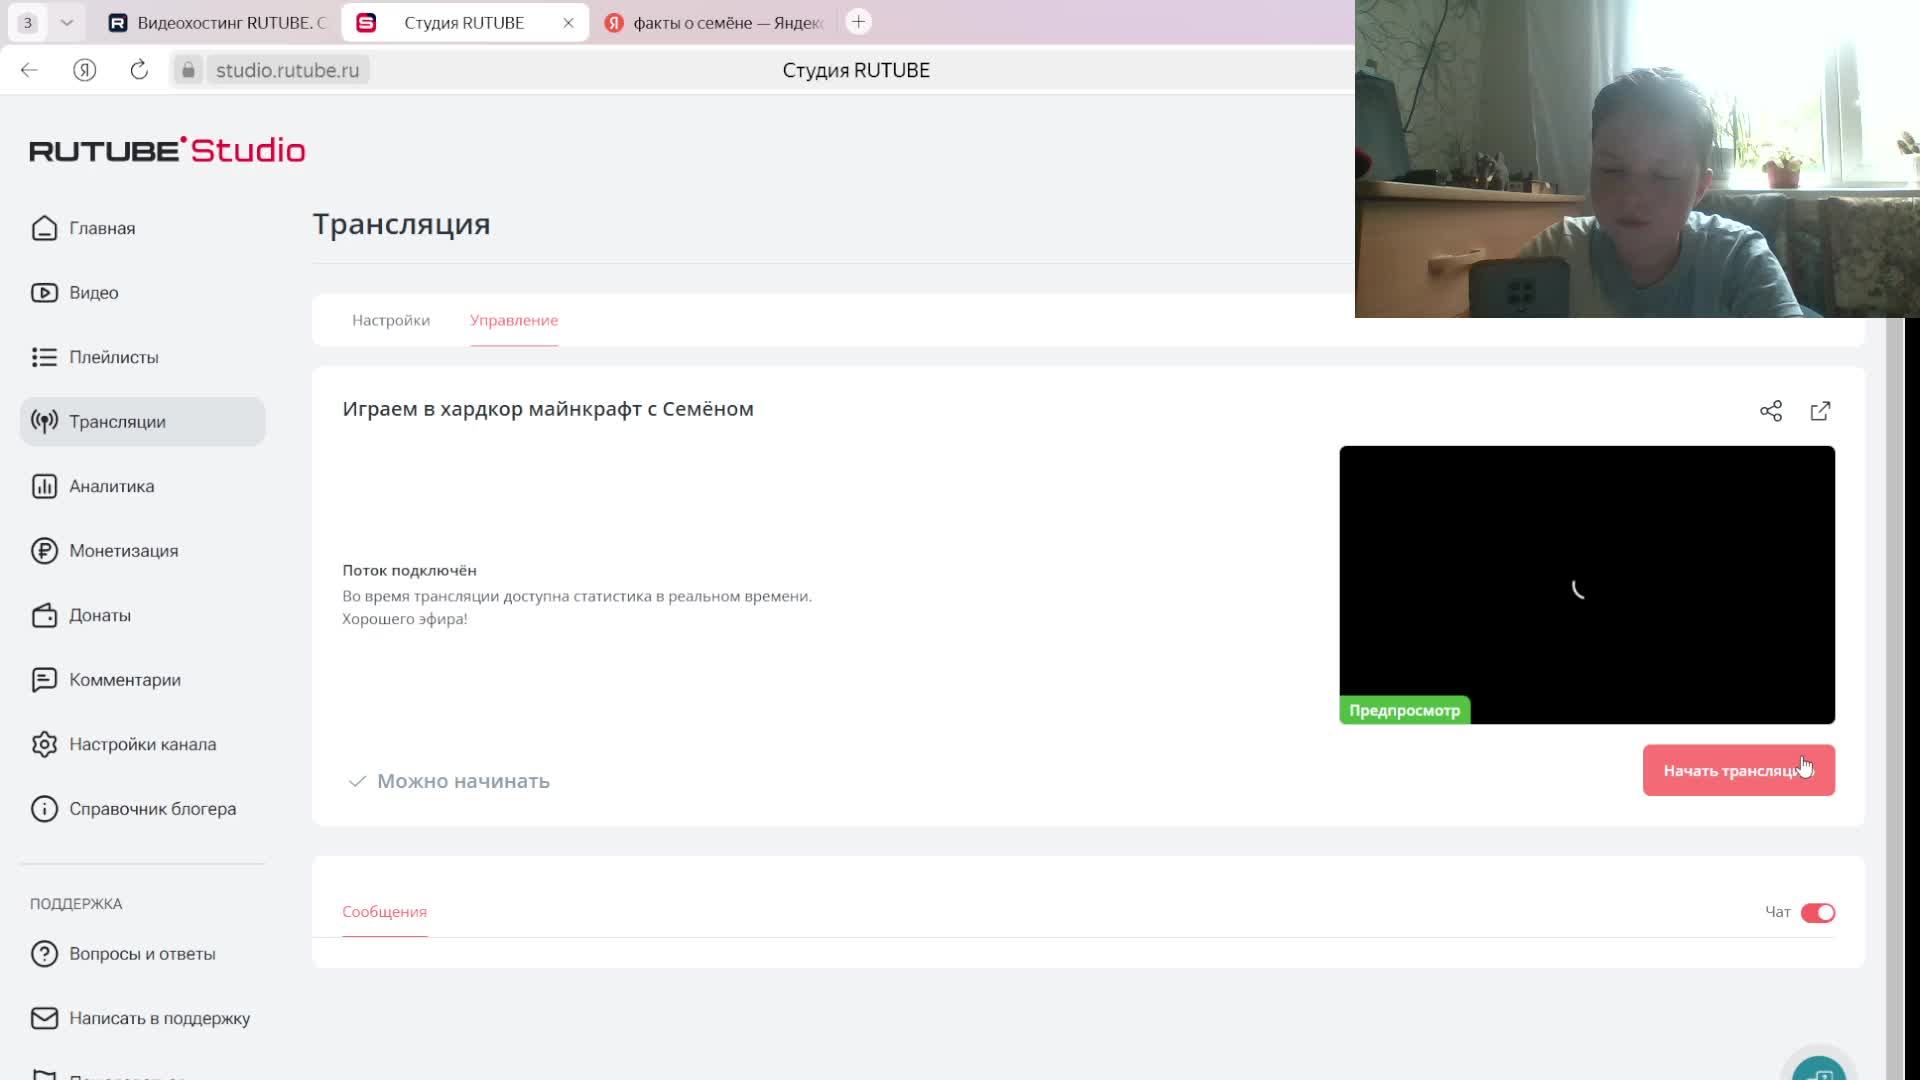Image resolution: width=1920 pixels, height=1080 pixels.
Task: Open the Главная home icon in sidebar
Action: [44, 228]
